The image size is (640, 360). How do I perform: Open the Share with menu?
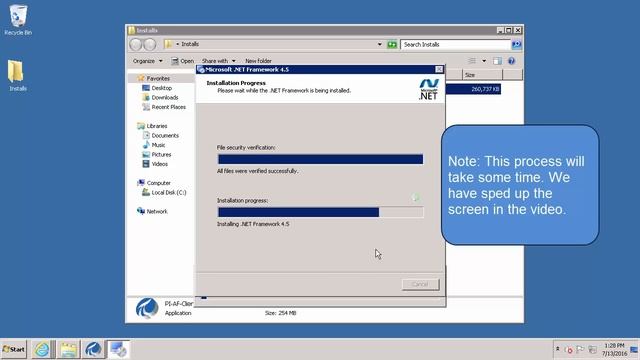pos(218,61)
